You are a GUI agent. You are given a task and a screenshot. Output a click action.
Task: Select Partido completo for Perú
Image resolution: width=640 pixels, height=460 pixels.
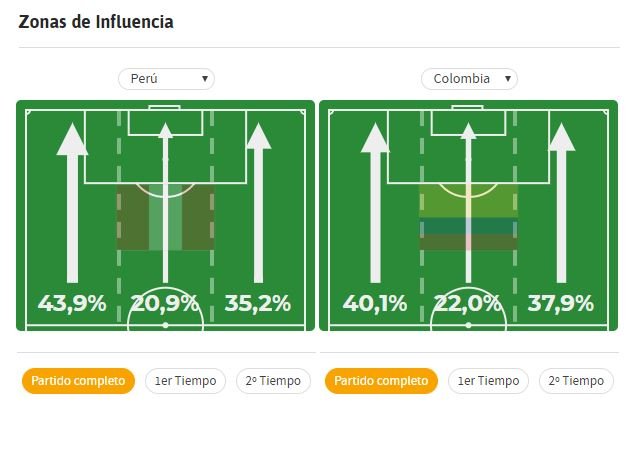[x=78, y=381]
